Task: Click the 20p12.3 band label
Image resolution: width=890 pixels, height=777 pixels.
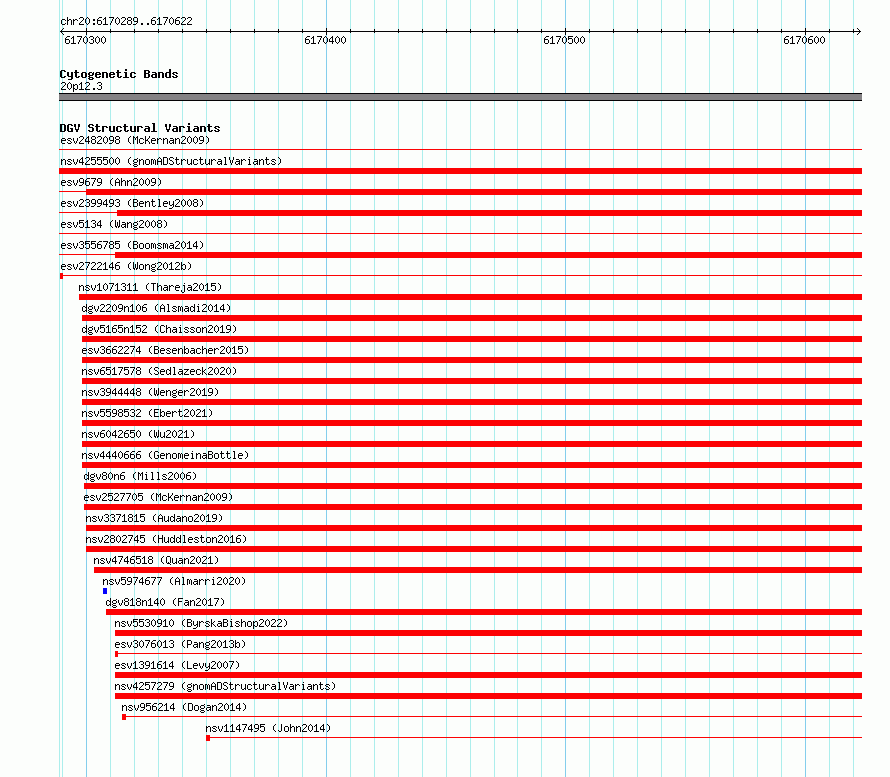Action: point(81,86)
